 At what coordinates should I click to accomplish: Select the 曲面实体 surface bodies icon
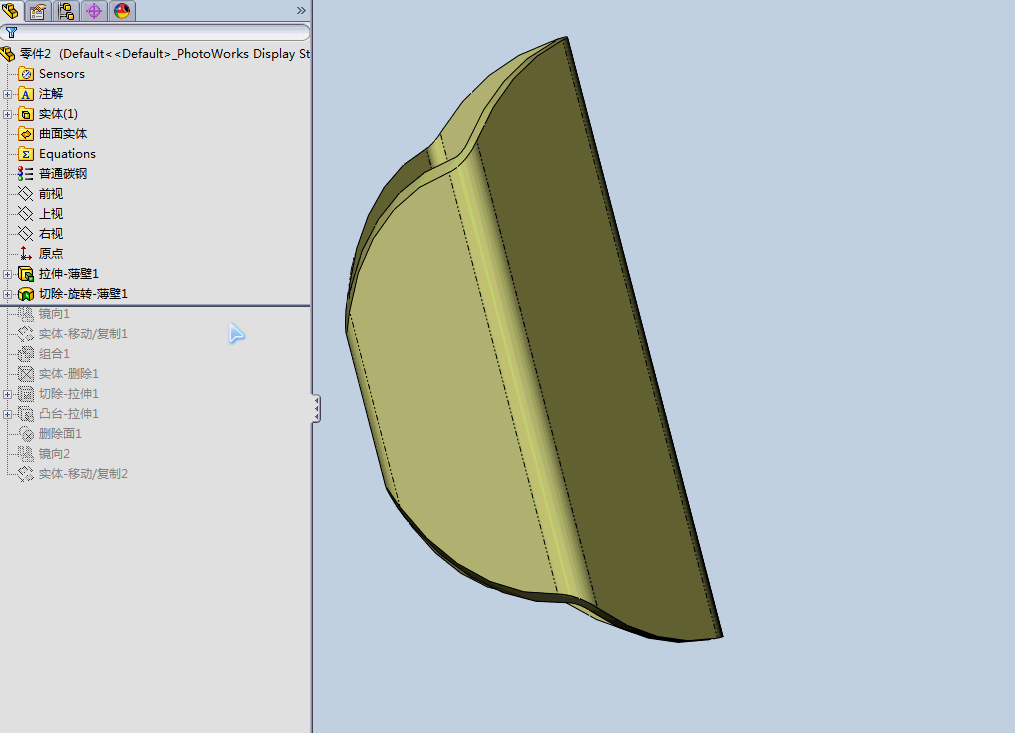(x=26, y=134)
